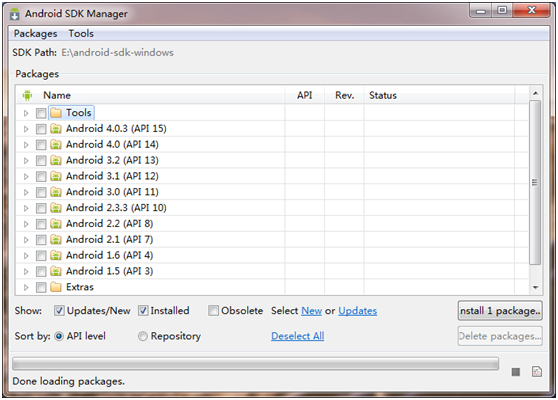Enable the Obsolete packages checkbox
558x400 pixels.
pos(213,311)
